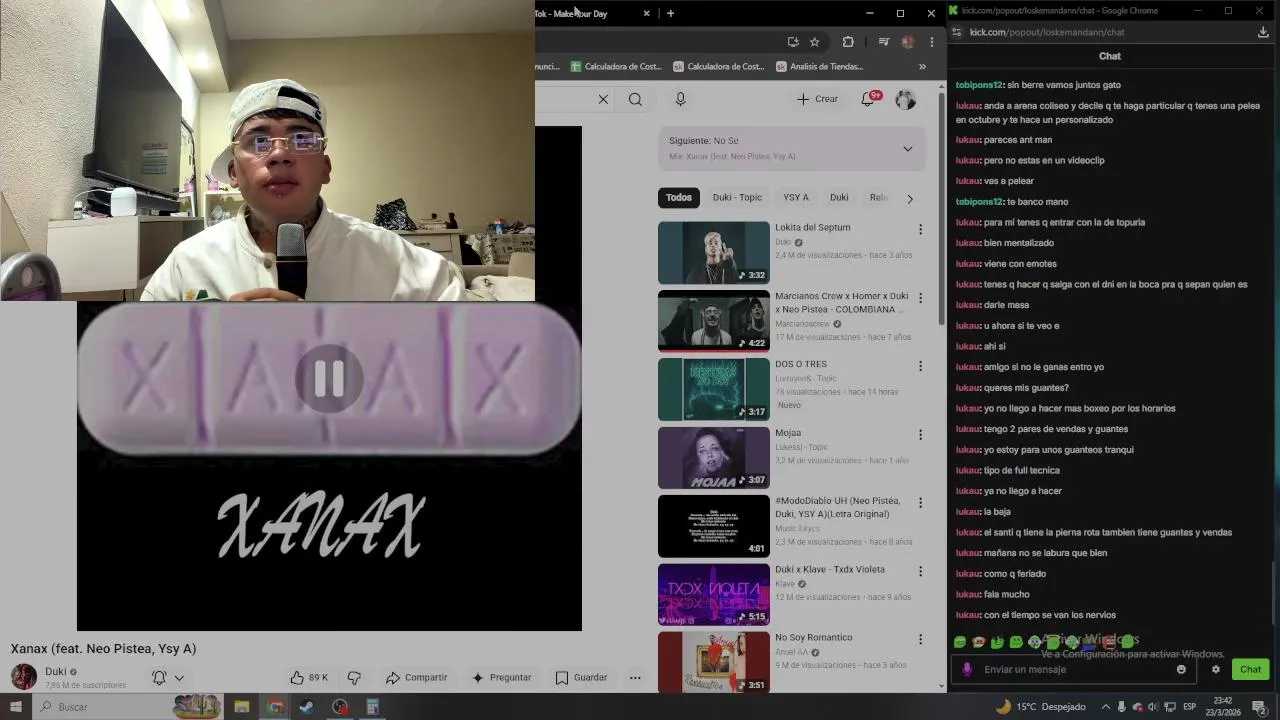Open the first Calculadora de Cost bookmark
The height and width of the screenshot is (720, 1280).
(x=616, y=67)
